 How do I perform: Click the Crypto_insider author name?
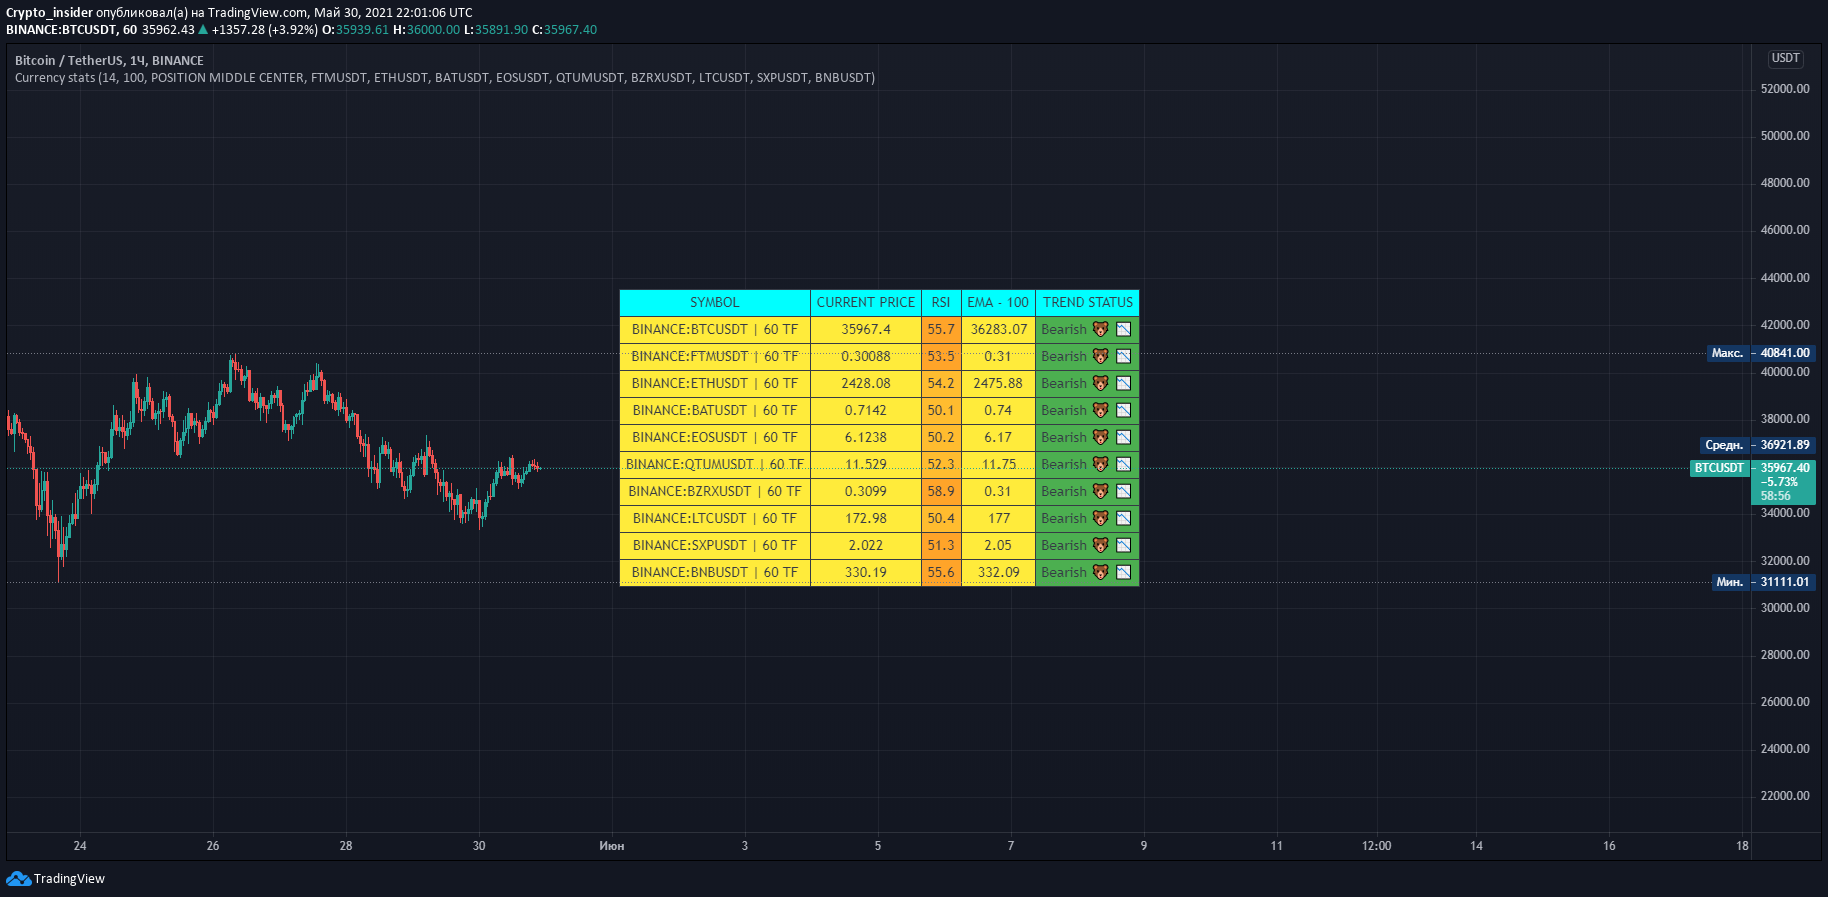[49, 13]
